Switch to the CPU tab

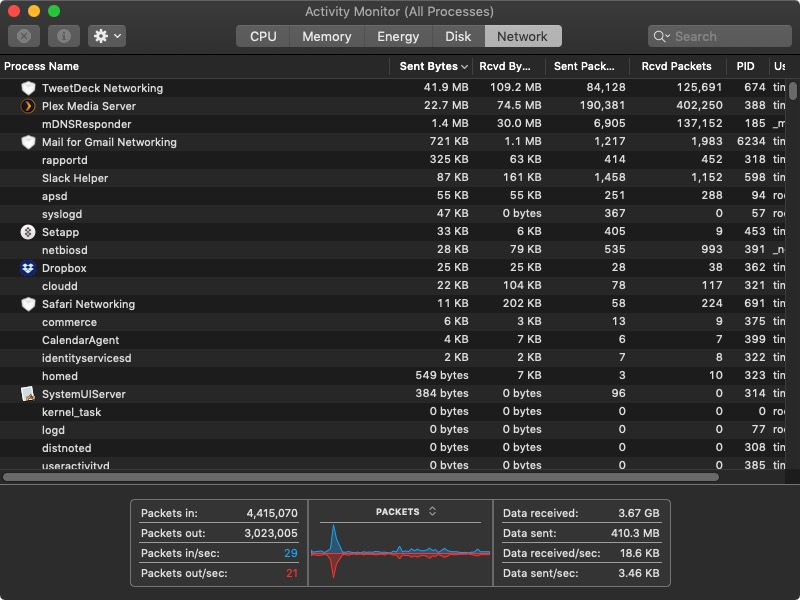click(x=262, y=36)
